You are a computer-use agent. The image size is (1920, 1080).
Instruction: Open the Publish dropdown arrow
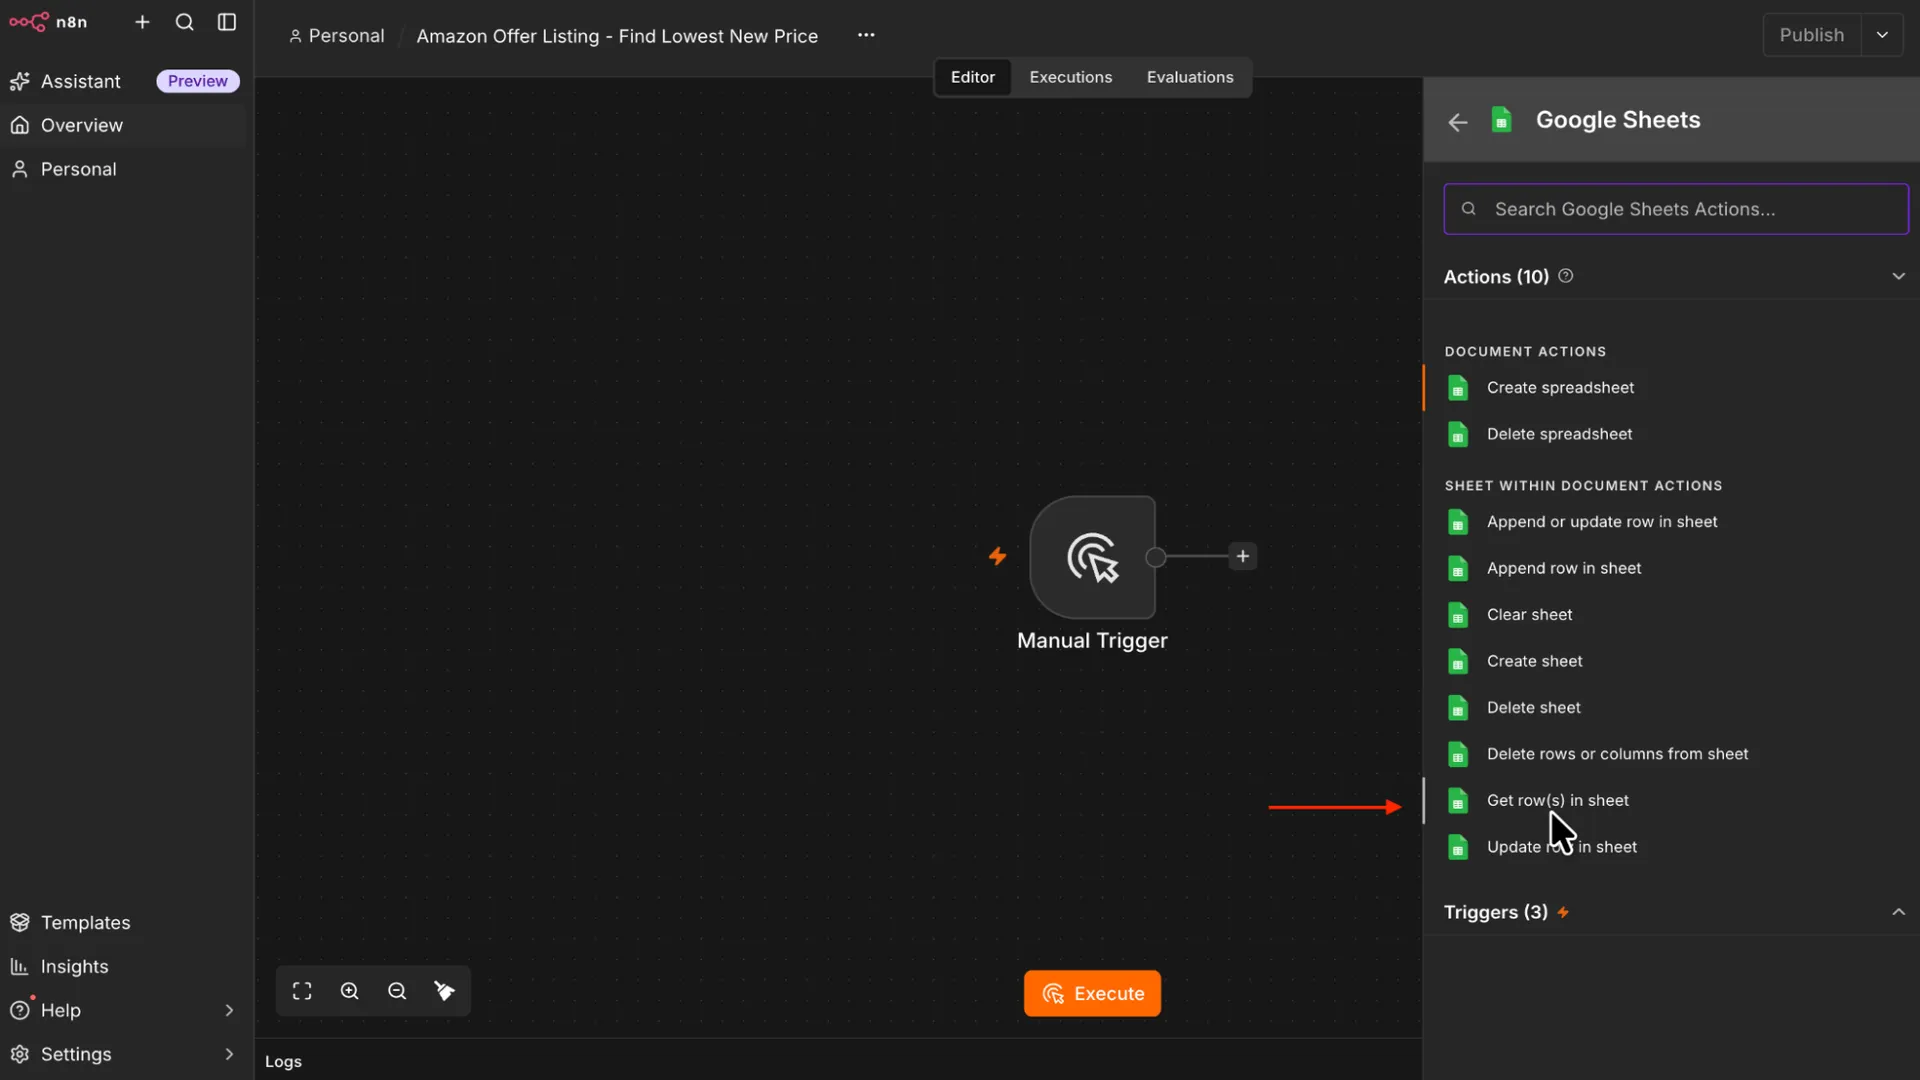1882,35
